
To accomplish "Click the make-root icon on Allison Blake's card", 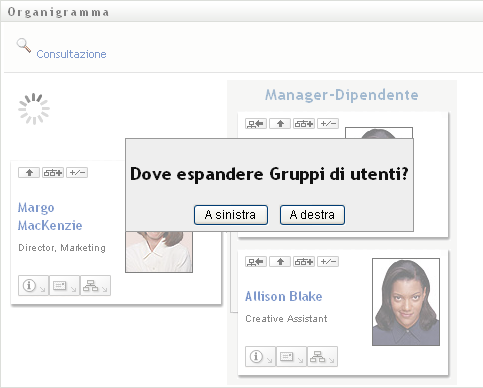I will coord(256,262).
